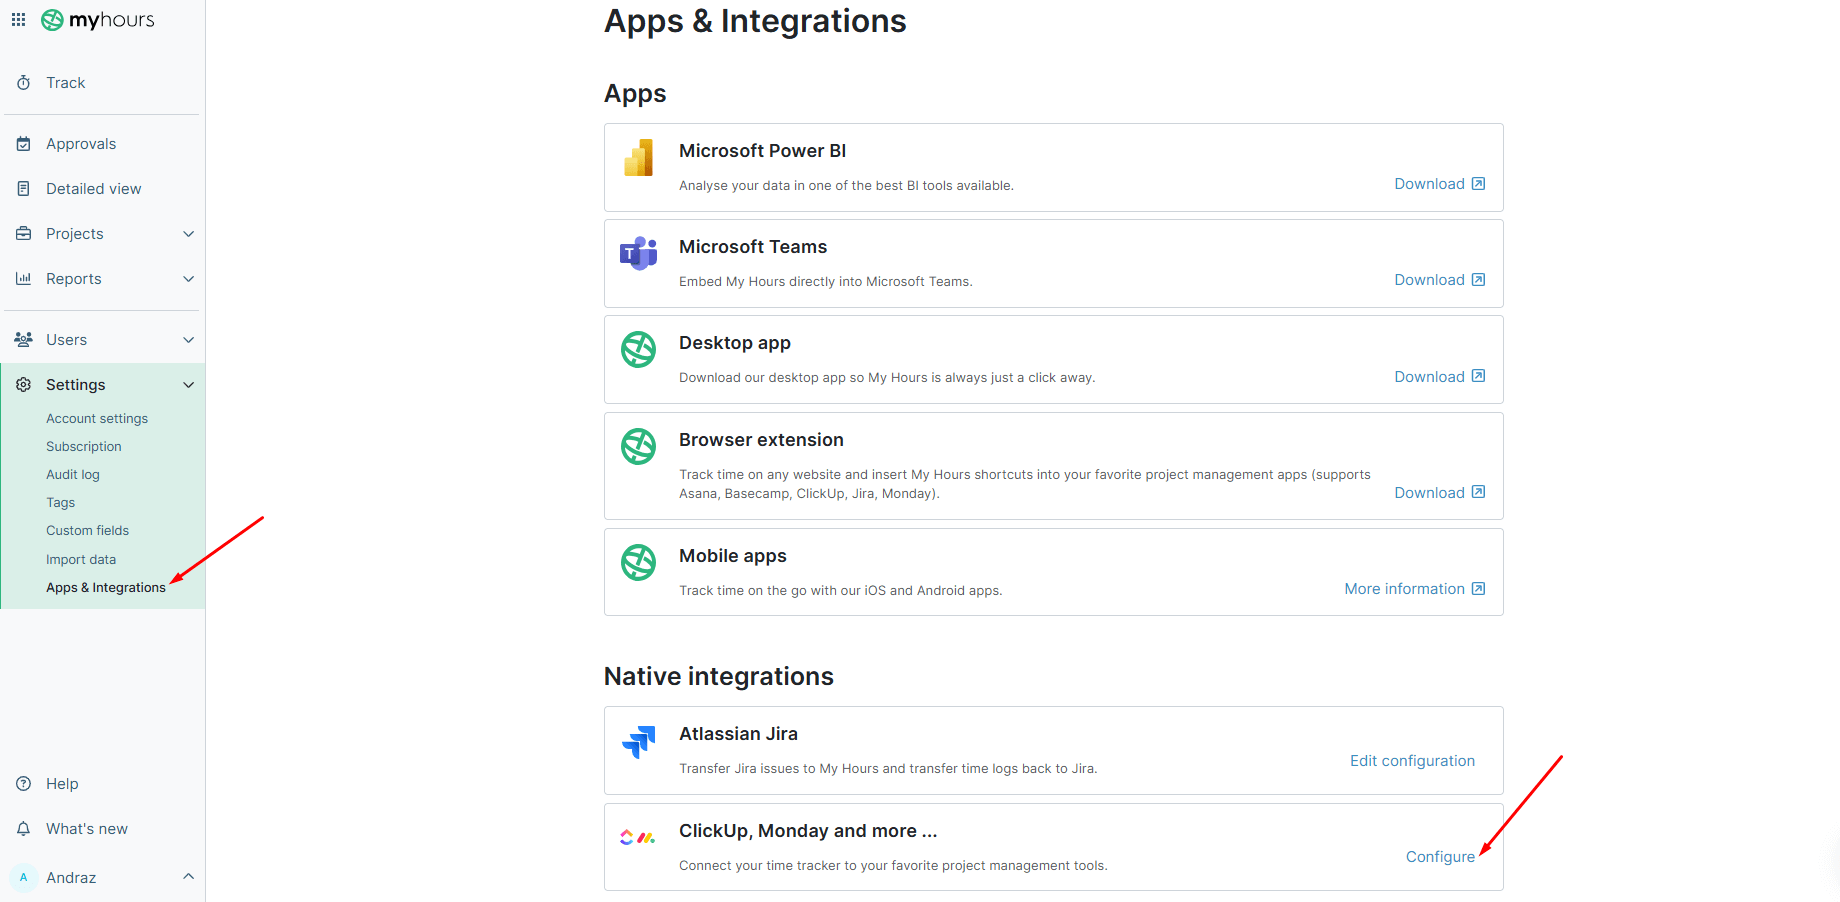Viewport: 1840px width, 902px height.
Task: Click the Help question mark icon
Action: [x=23, y=784]
